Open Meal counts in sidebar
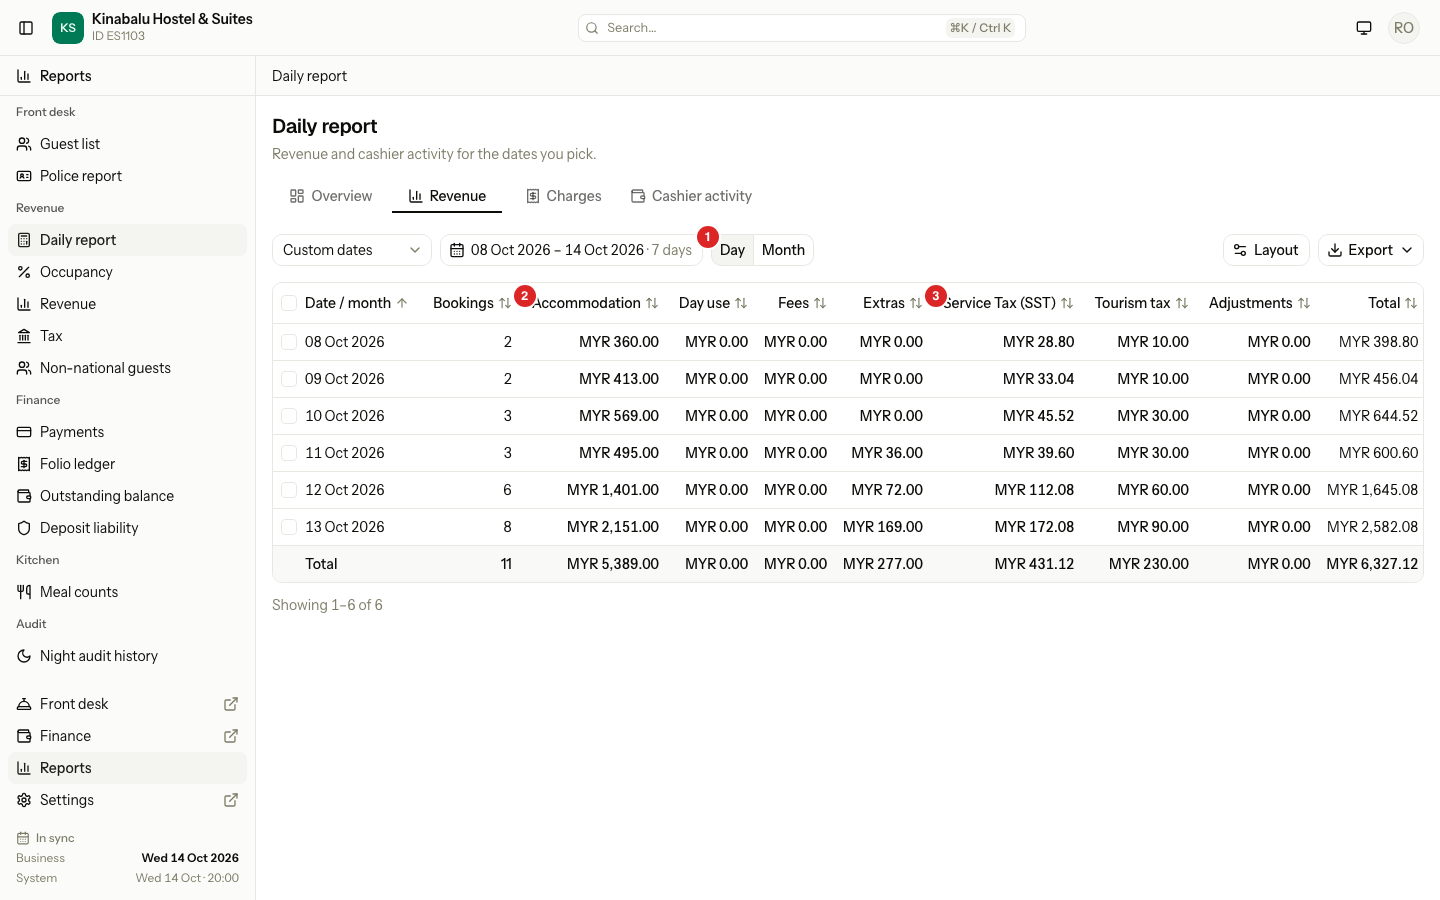1440x900 pixels. point(128,592)
